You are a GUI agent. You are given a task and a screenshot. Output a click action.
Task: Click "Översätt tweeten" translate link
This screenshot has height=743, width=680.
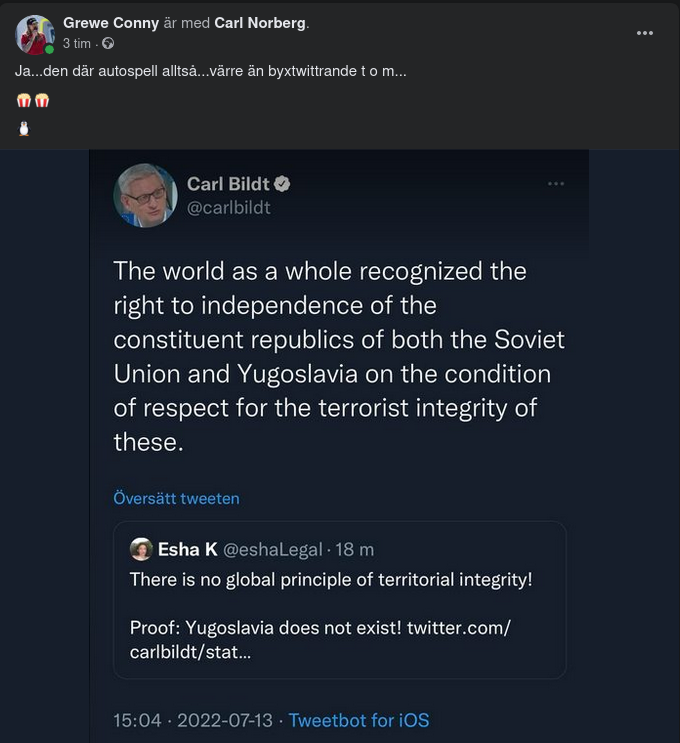point(176,498)
